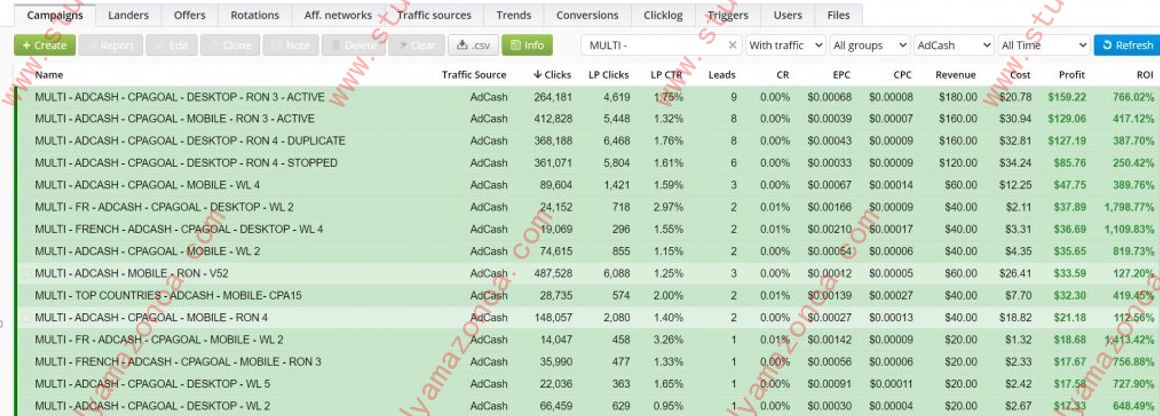Click the green Create button

pos(44,45)
